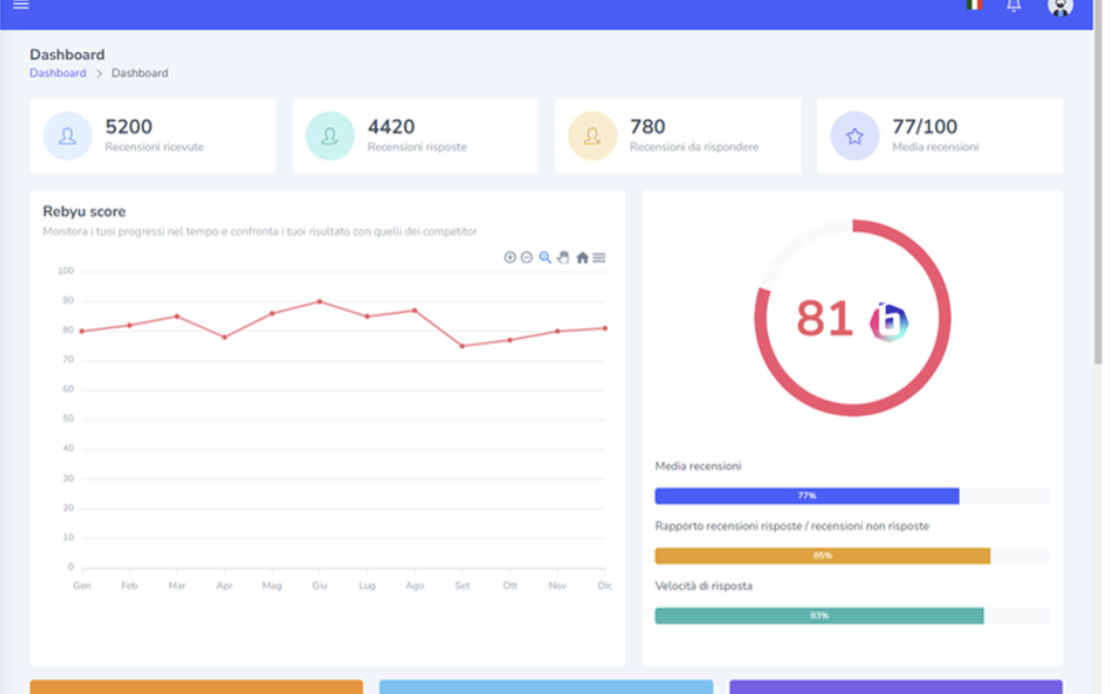
Task: Zoom out on the Rebyu score chart
Action: (x=527, y=257)
